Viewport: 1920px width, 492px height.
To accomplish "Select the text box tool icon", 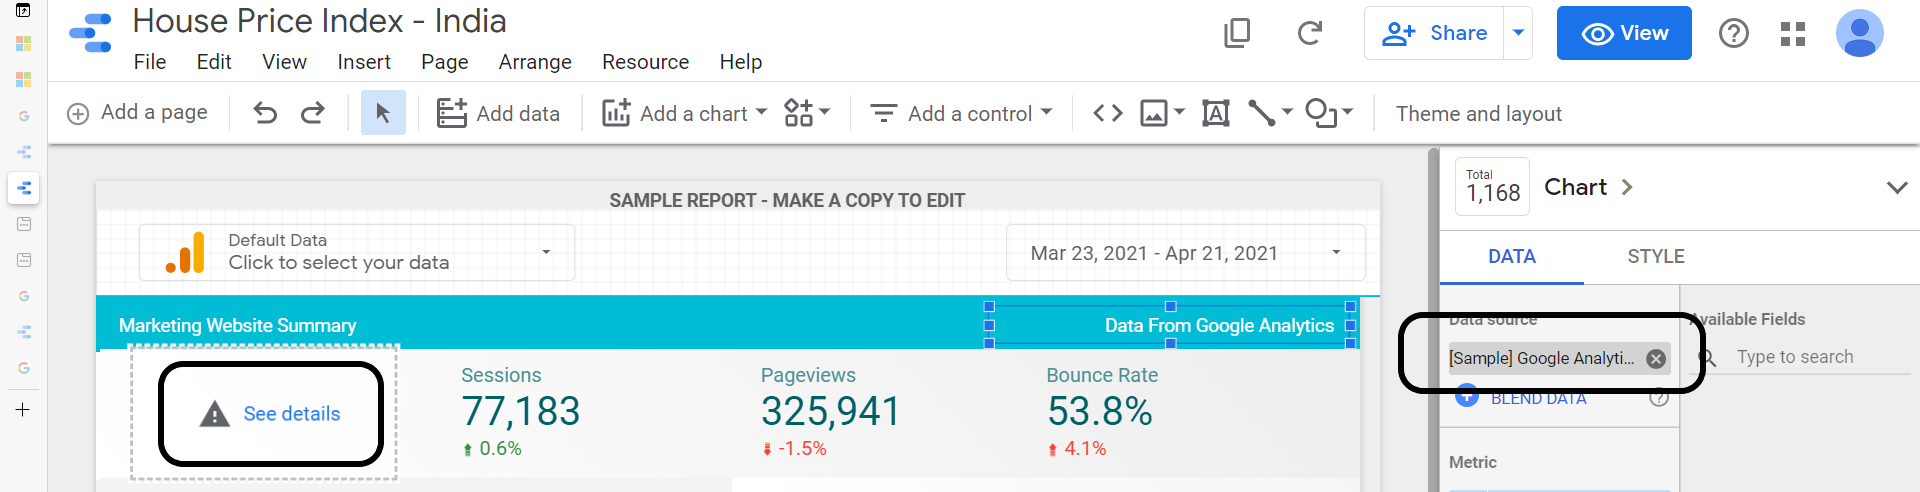I will [1216, 113].
